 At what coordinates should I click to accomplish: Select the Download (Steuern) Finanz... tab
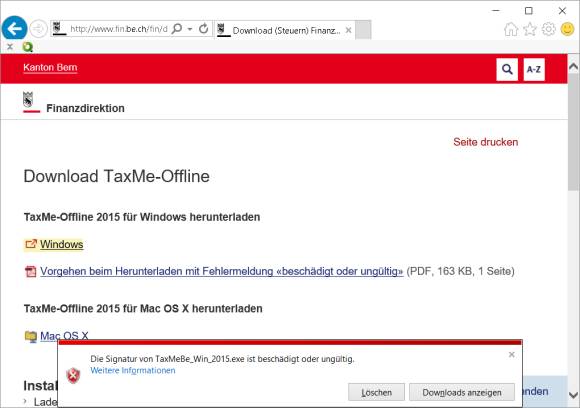[x=285, y=30]
